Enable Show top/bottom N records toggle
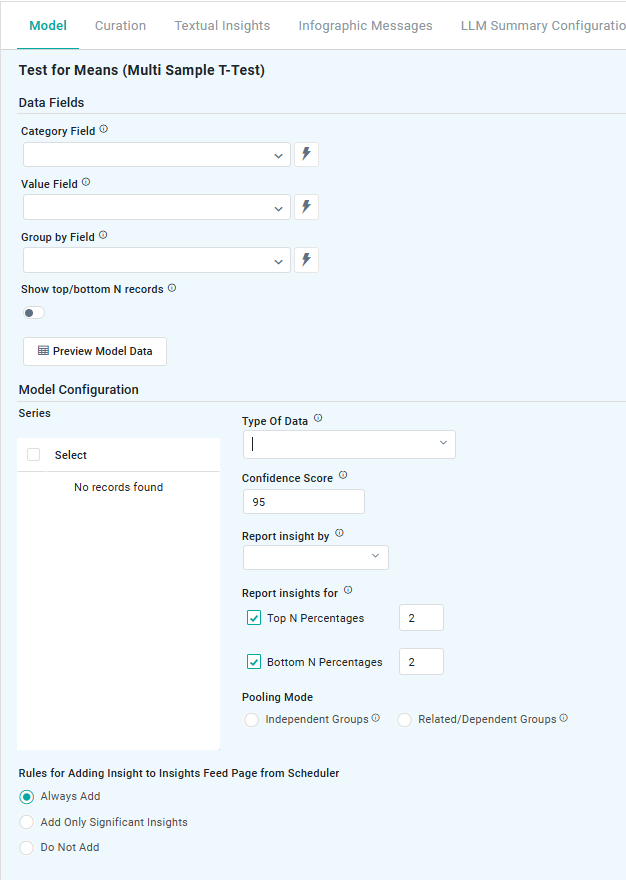Image resolution: width=626 pixels, height=880 pixels. click(34, 313)
